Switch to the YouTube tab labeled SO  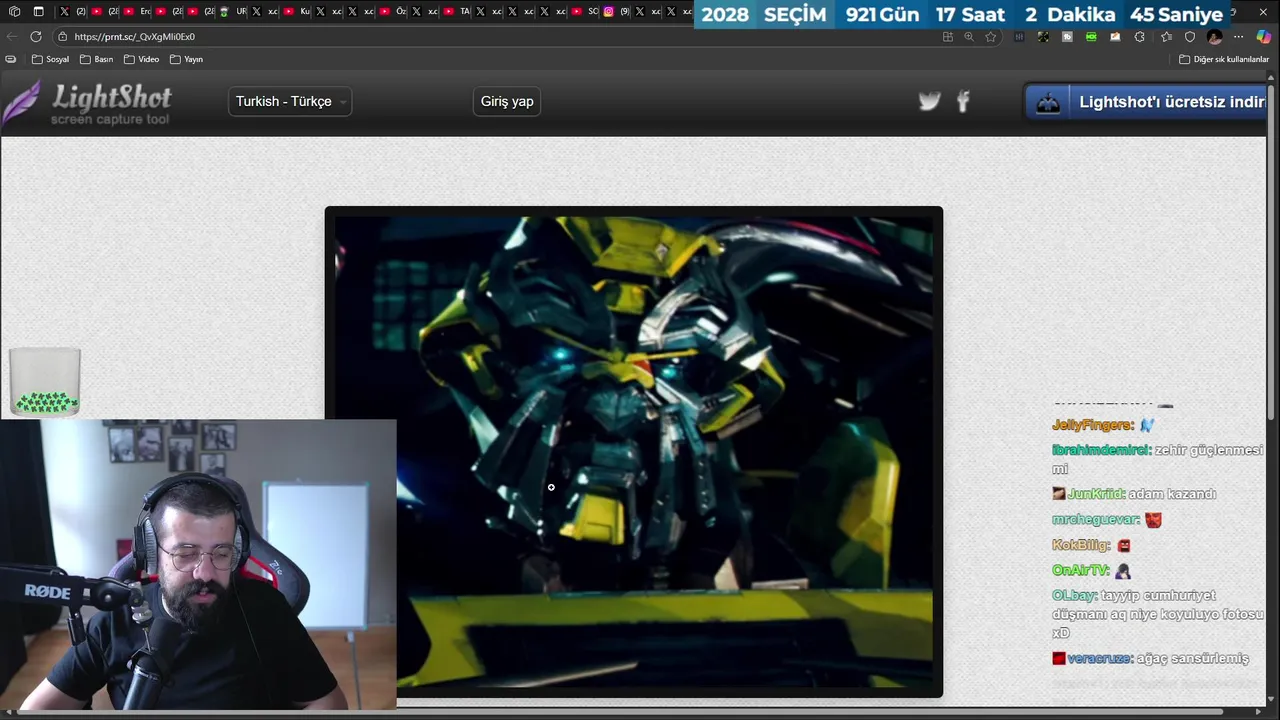pos(585,11)
